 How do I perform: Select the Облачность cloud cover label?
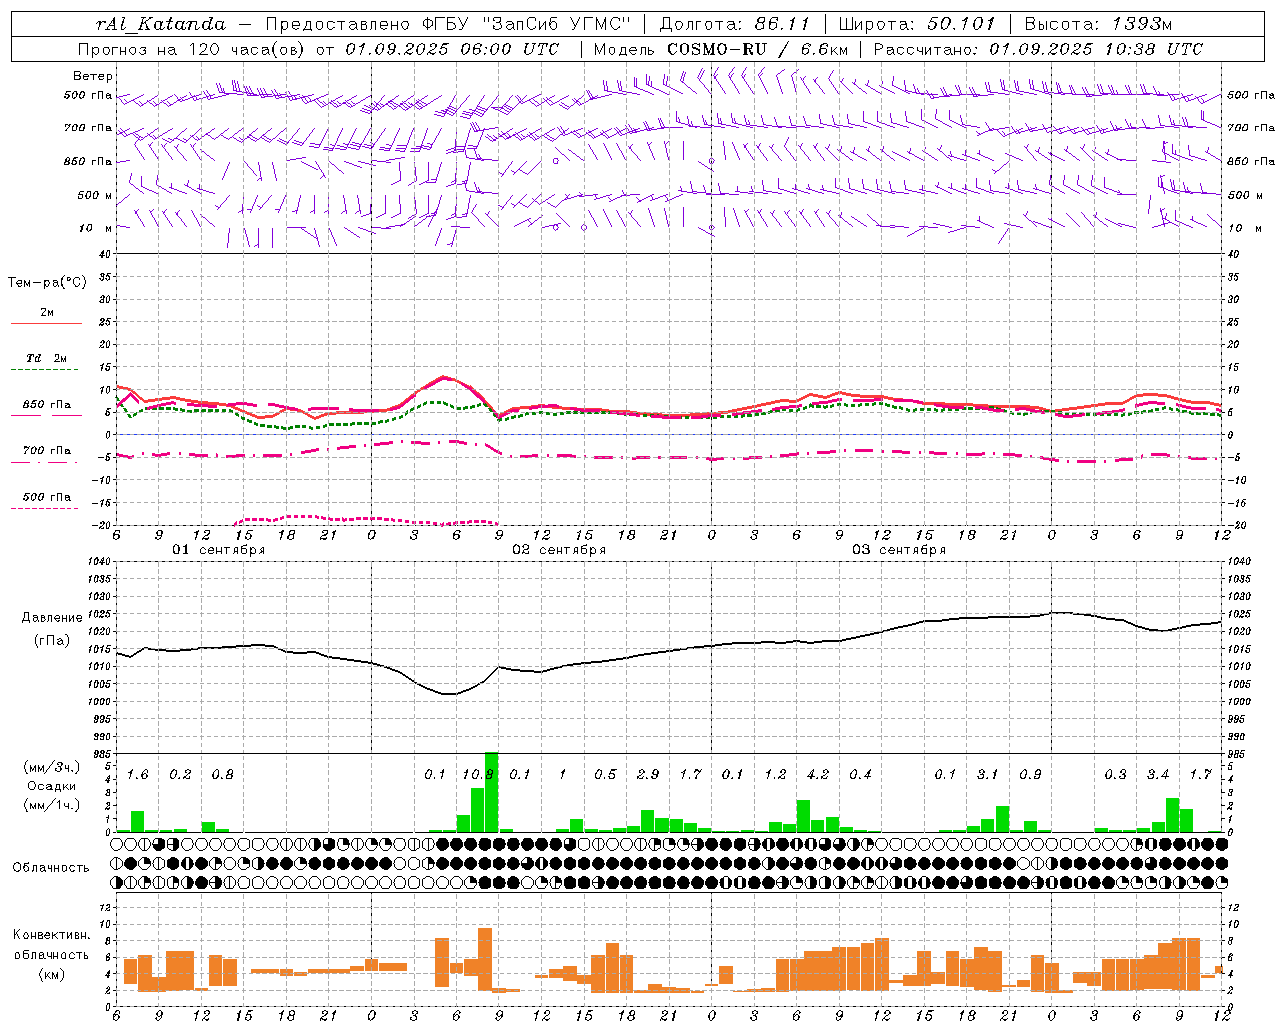[51, 868]
